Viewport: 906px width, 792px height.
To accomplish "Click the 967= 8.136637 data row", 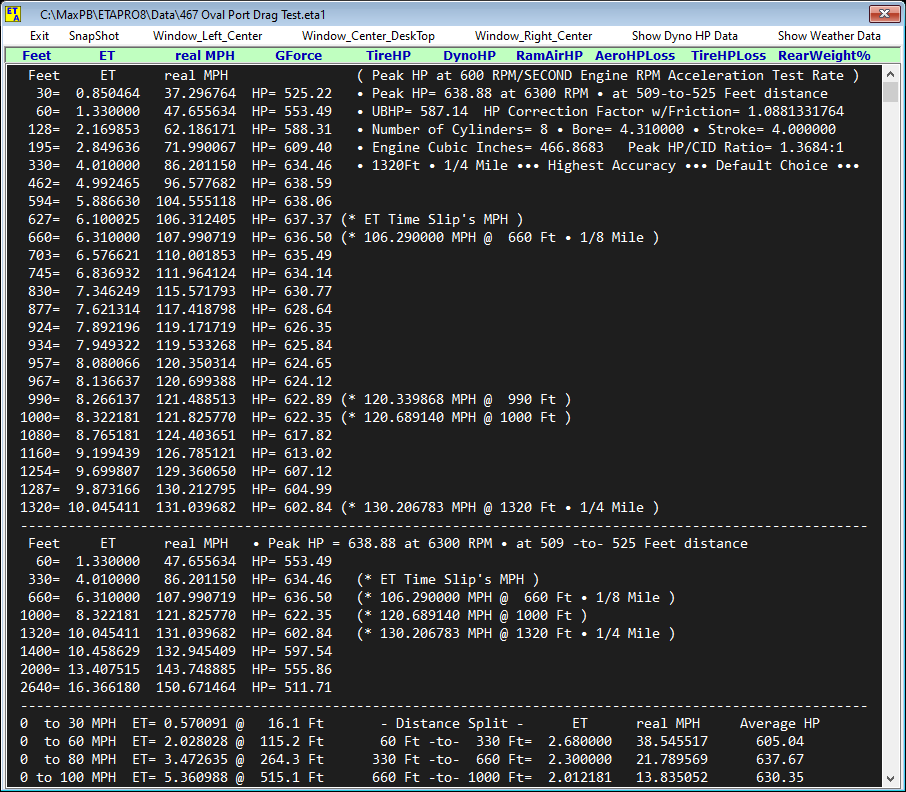I will pos(180,381).
